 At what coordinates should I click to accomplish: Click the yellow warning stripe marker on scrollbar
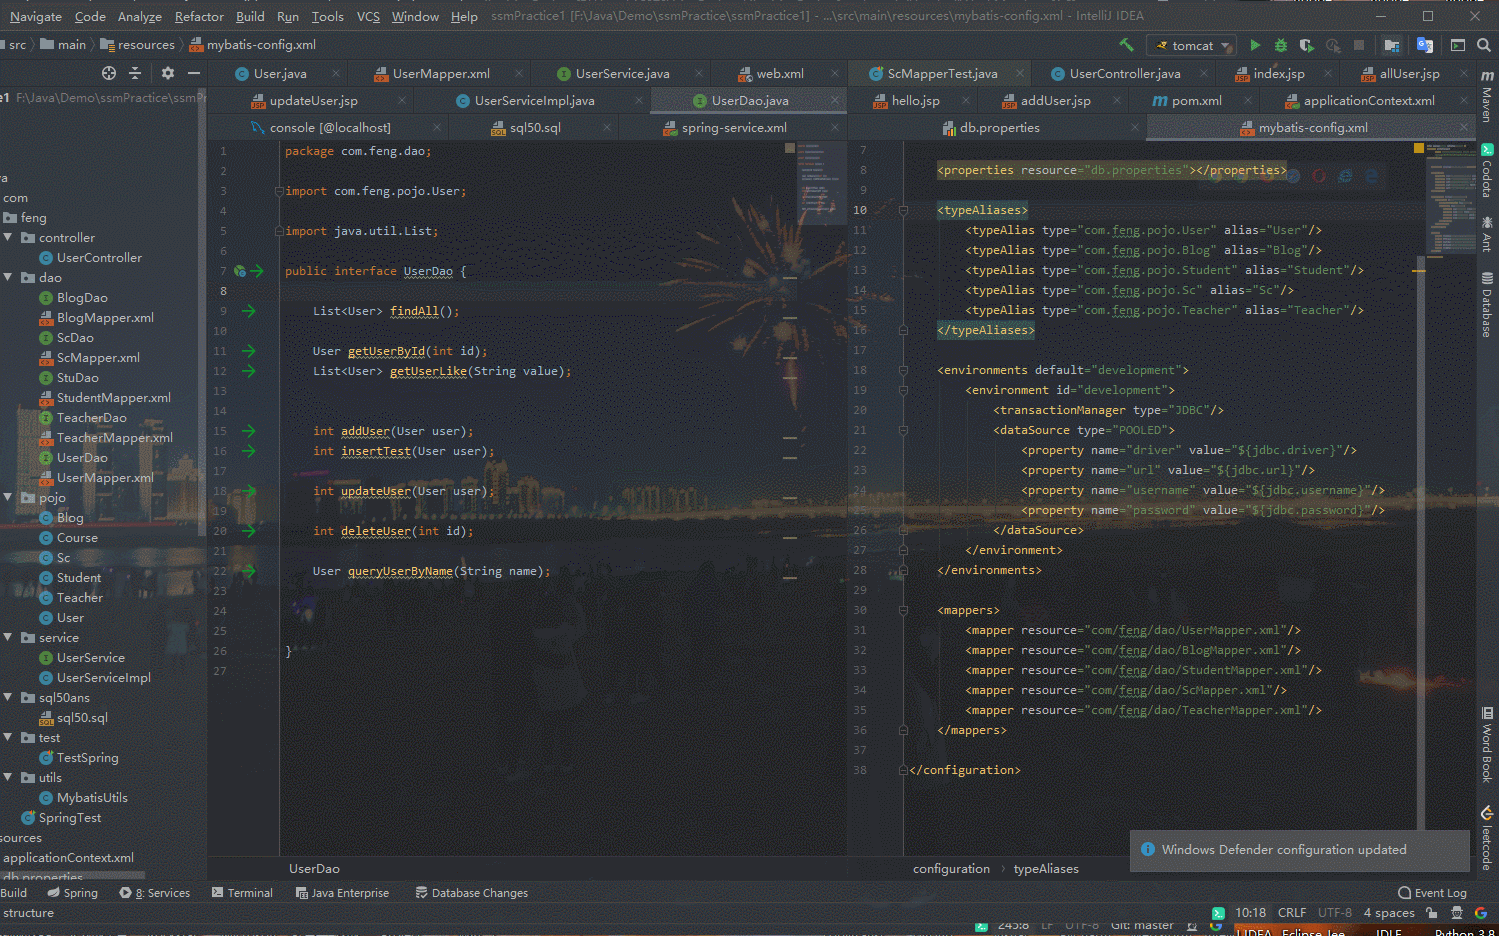1418,271
